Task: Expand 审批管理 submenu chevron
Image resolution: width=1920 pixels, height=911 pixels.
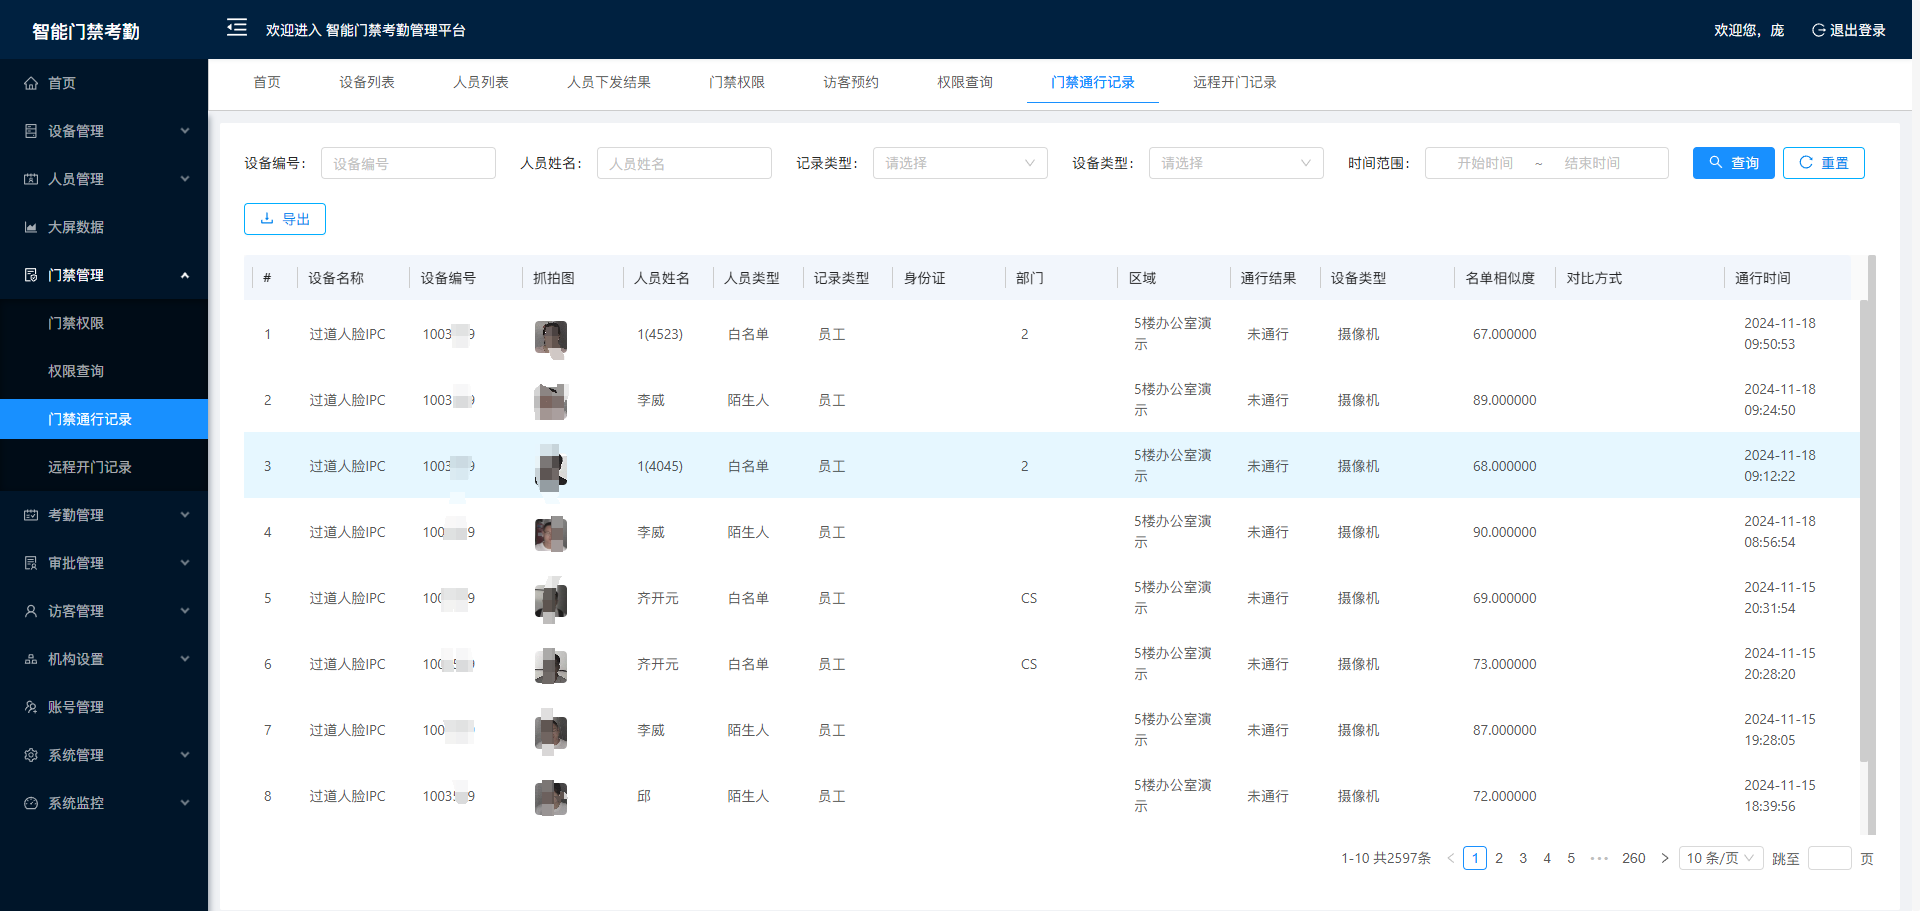Action: point(185,563)
